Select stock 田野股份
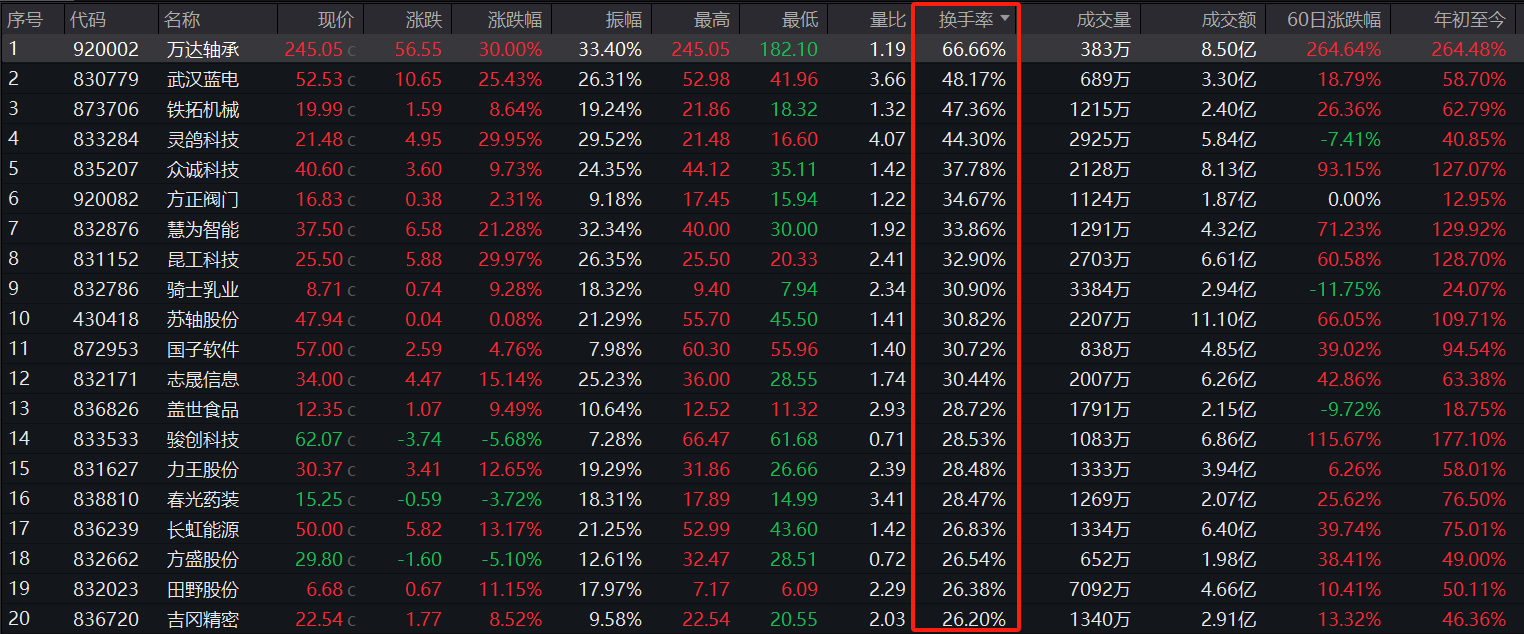 click(203, 589)
